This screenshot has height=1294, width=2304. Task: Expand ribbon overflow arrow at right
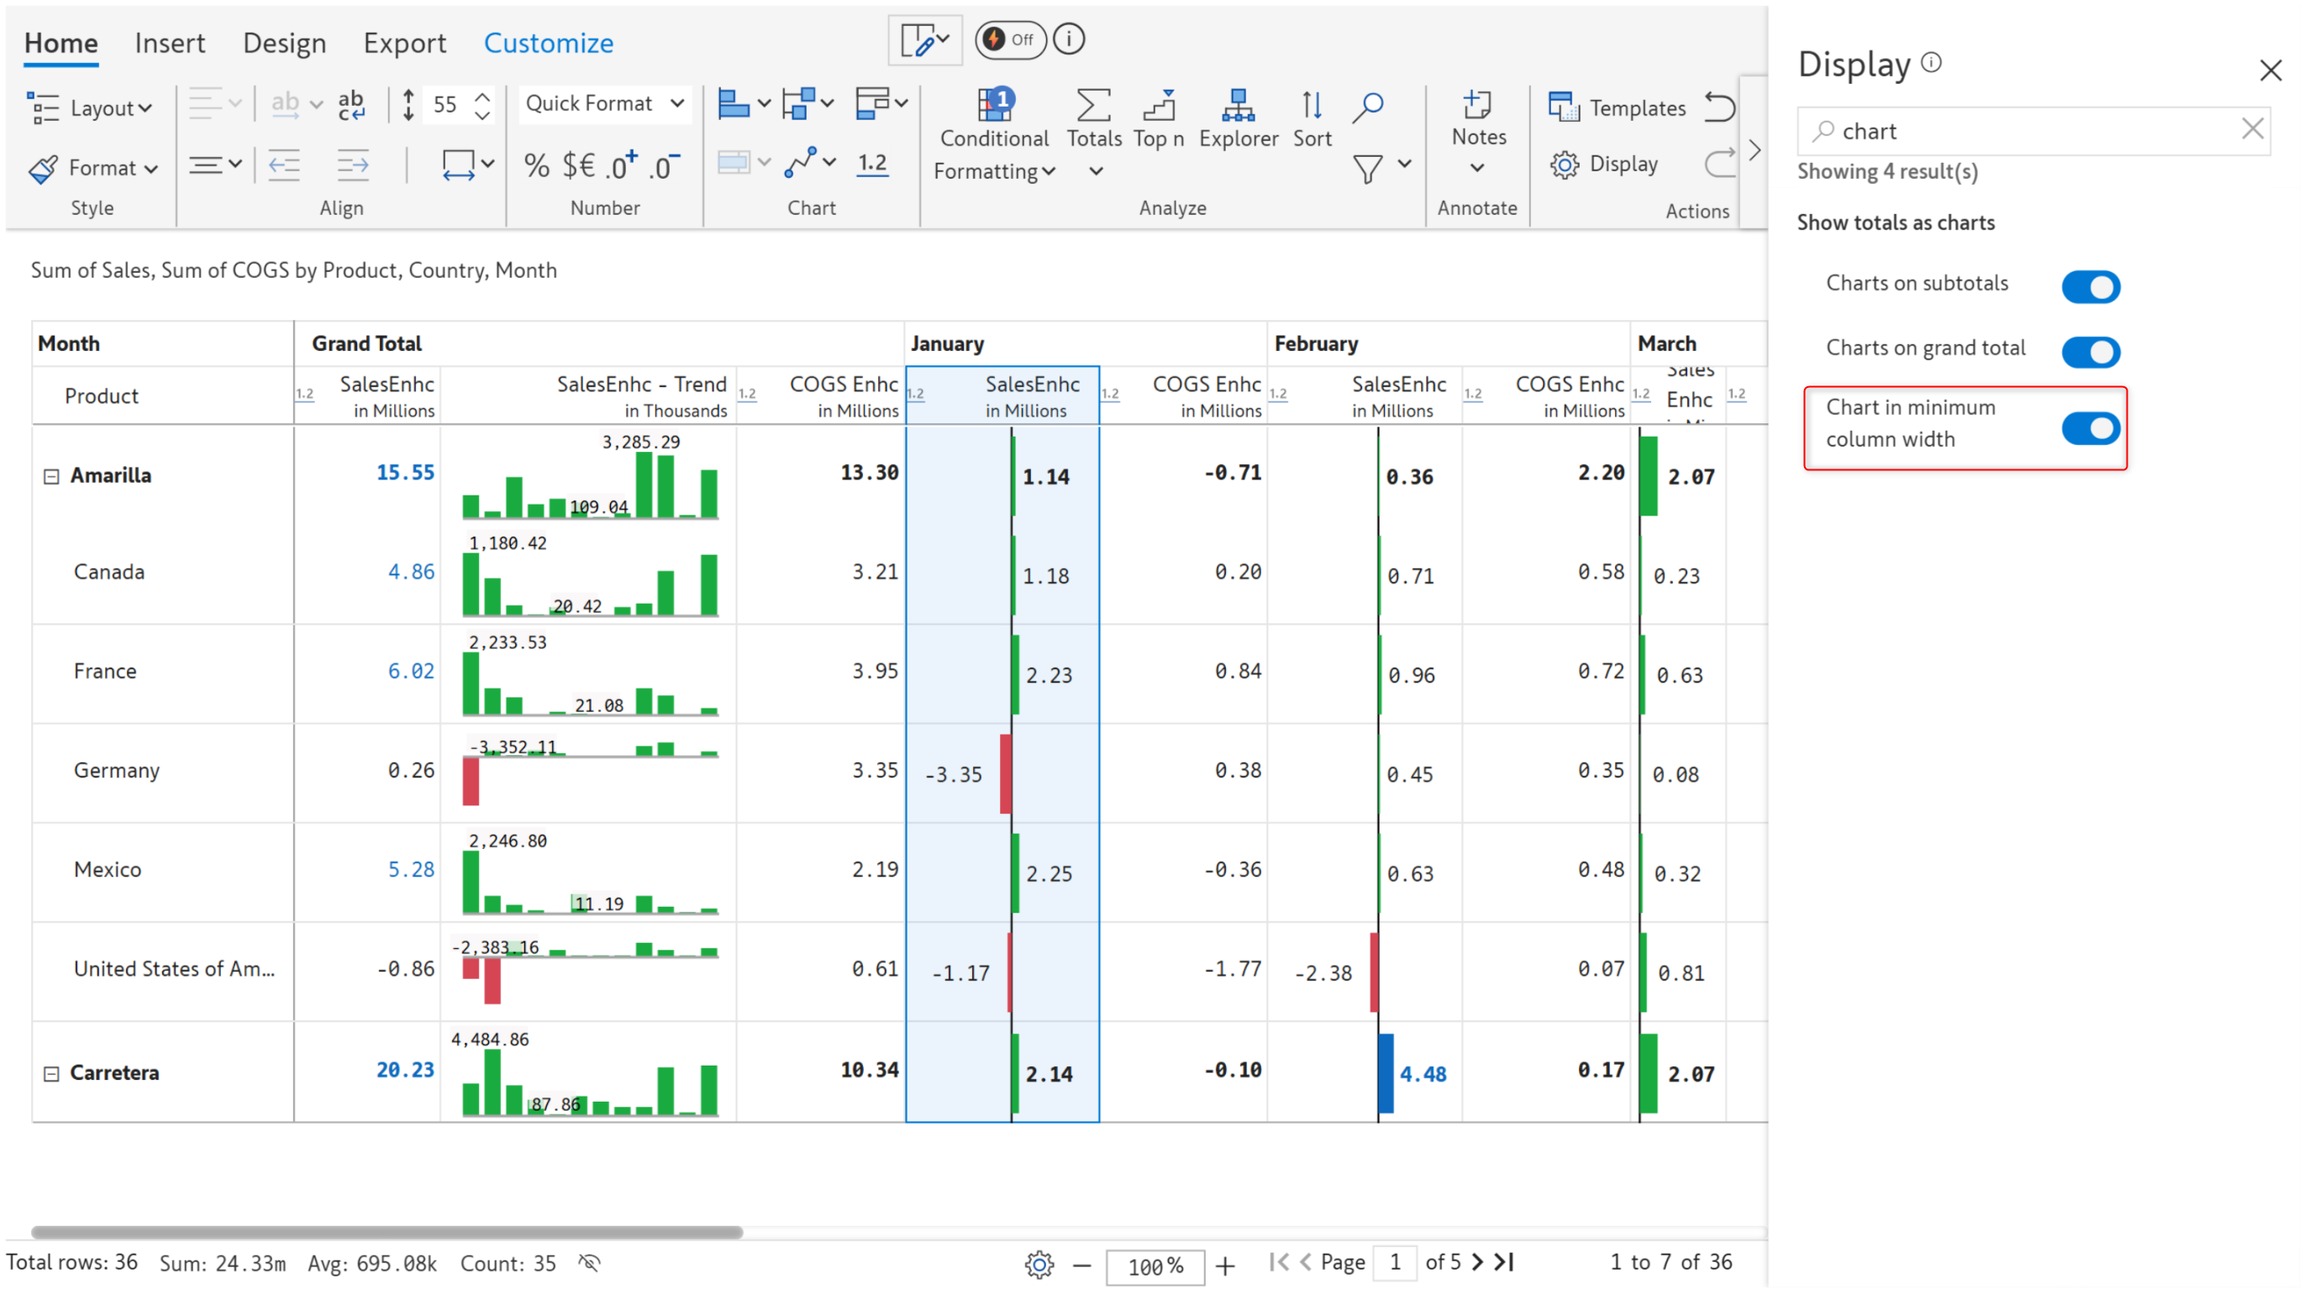tap(1754, 151)
